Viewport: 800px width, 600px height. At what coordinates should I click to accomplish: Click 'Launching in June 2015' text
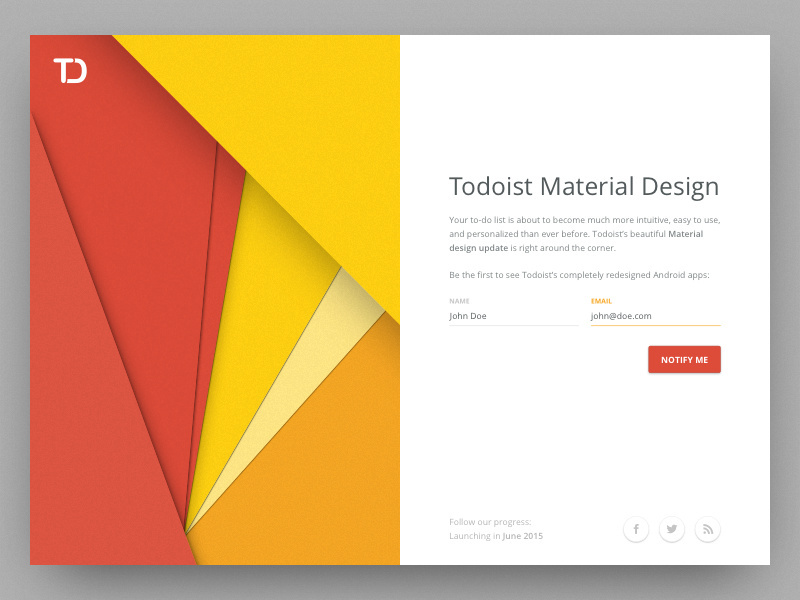coord(496,536)
